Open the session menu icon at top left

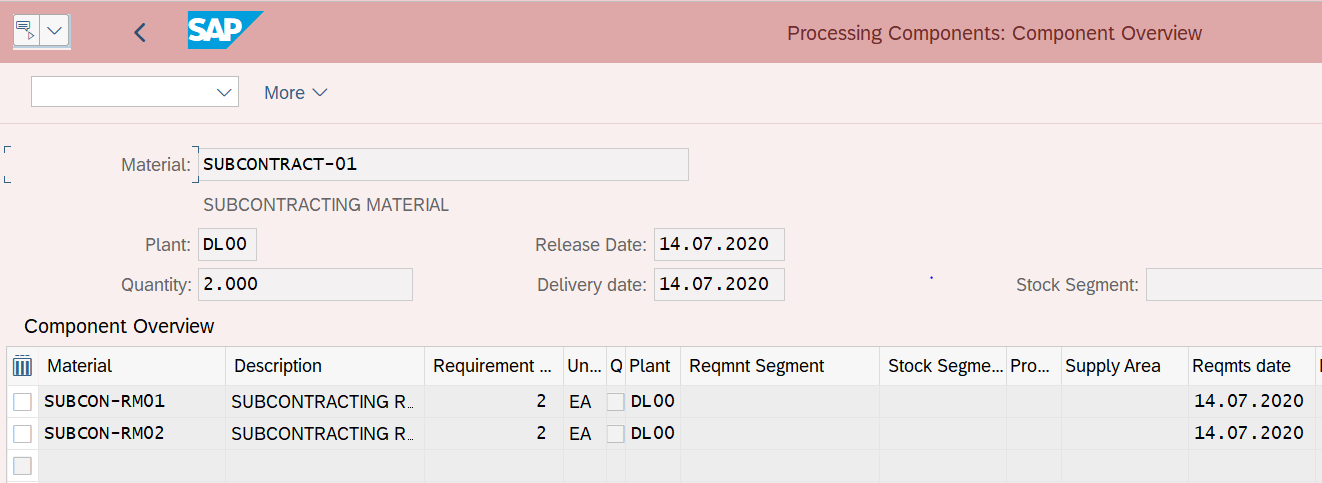[26, 31]
